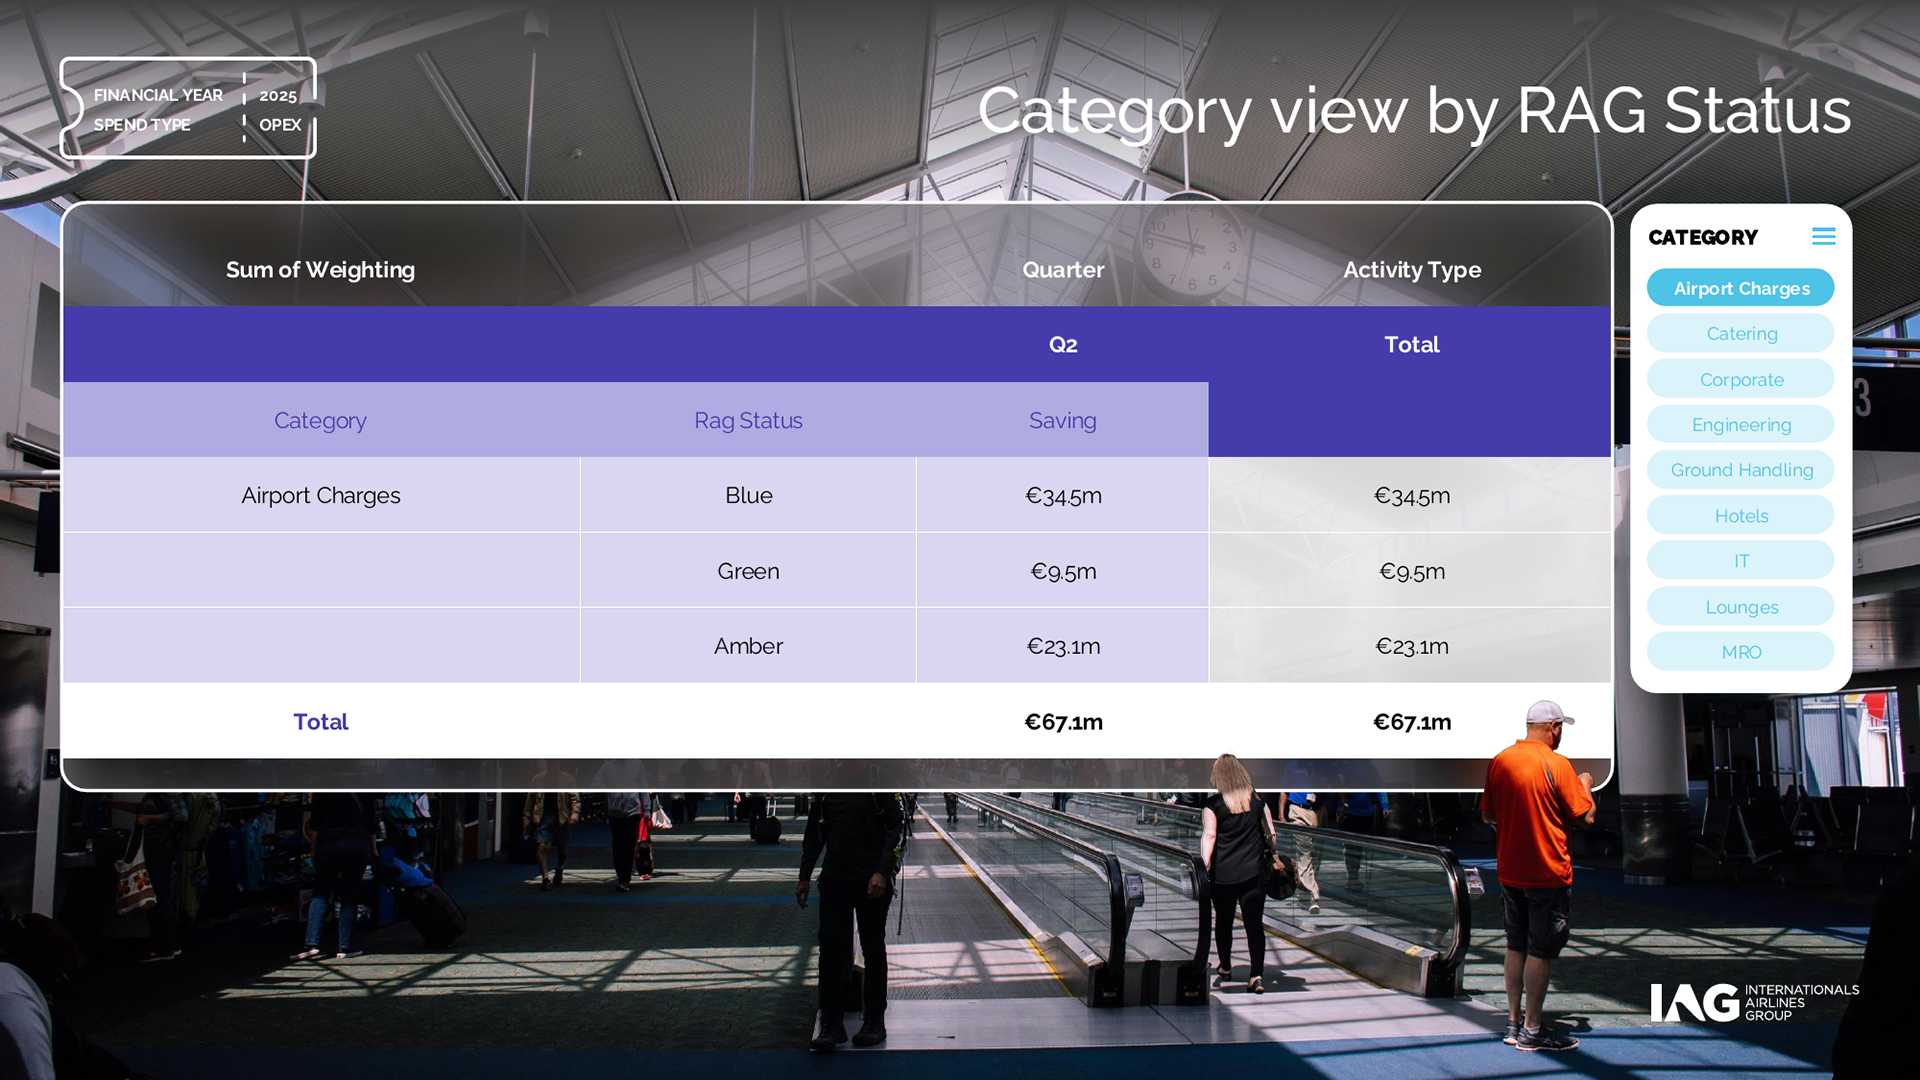Image resolution: width=1920 pixels, height=1080 pixels.
Task: Choose the Engineering slicer option
Action: [1740, 425]
